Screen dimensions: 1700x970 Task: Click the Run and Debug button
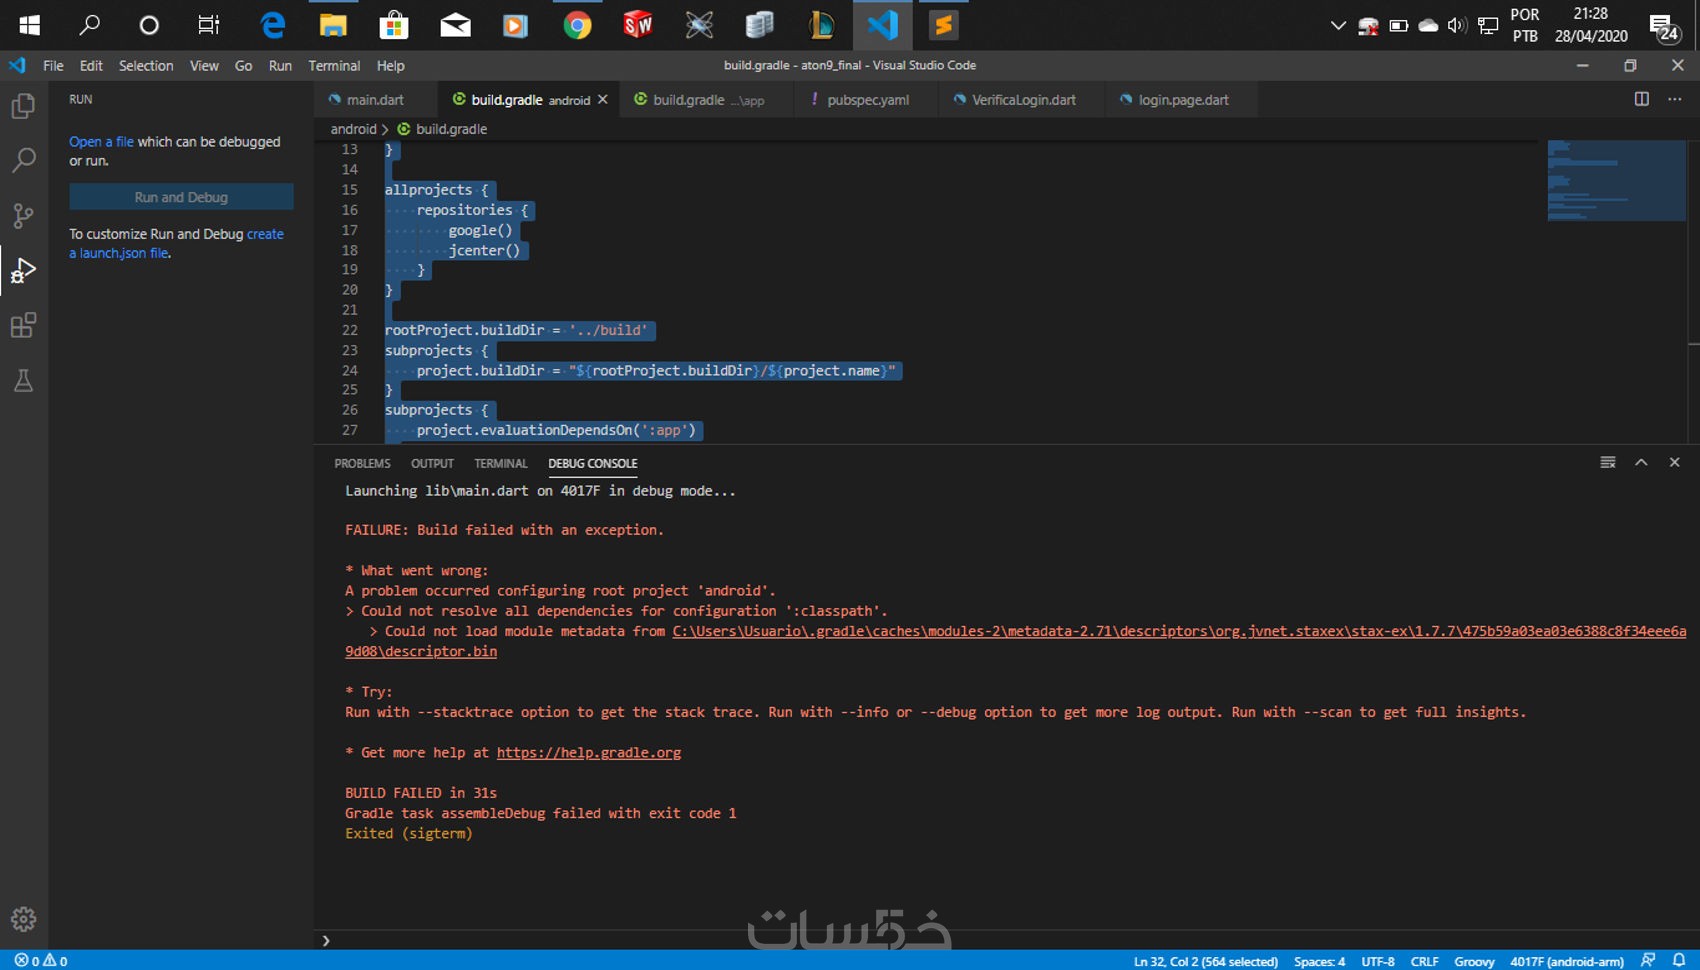[181, 197]
